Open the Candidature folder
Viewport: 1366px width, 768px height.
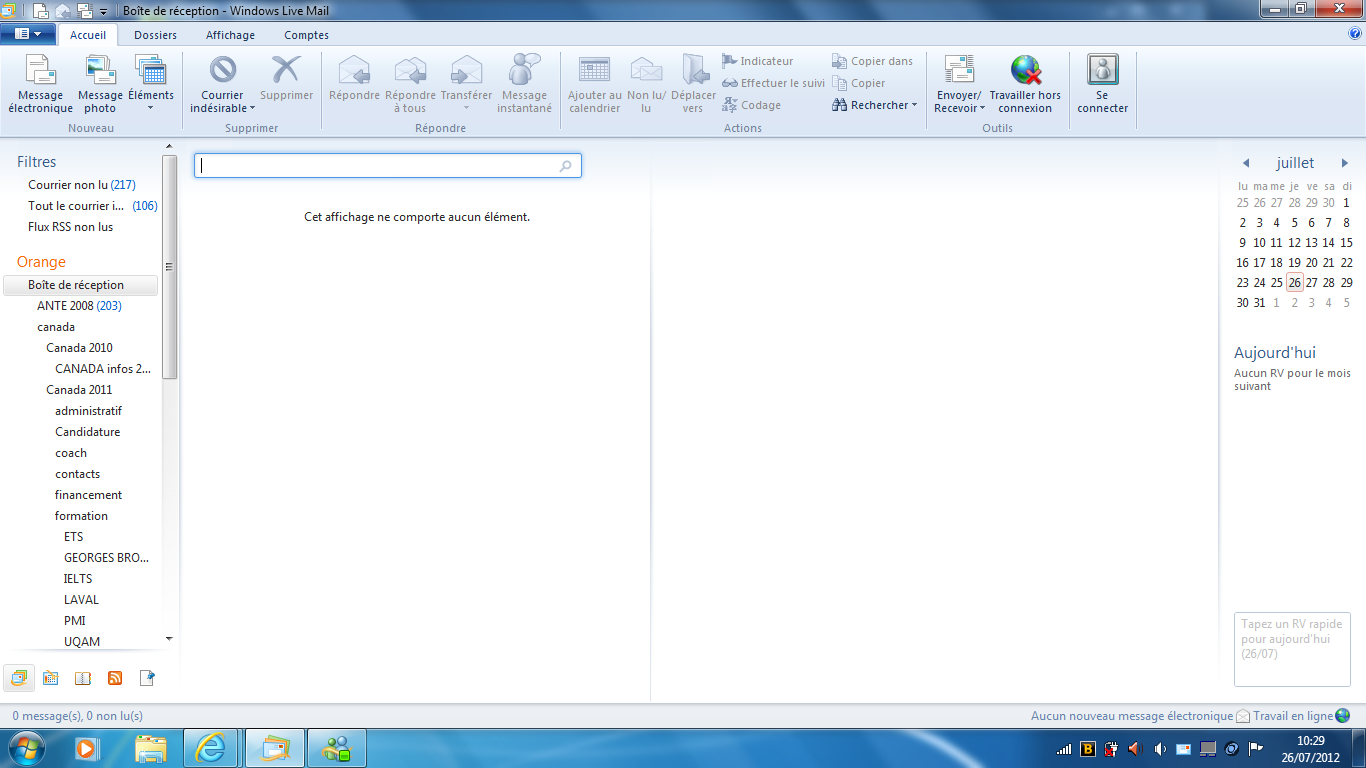[x=88, y=432]
